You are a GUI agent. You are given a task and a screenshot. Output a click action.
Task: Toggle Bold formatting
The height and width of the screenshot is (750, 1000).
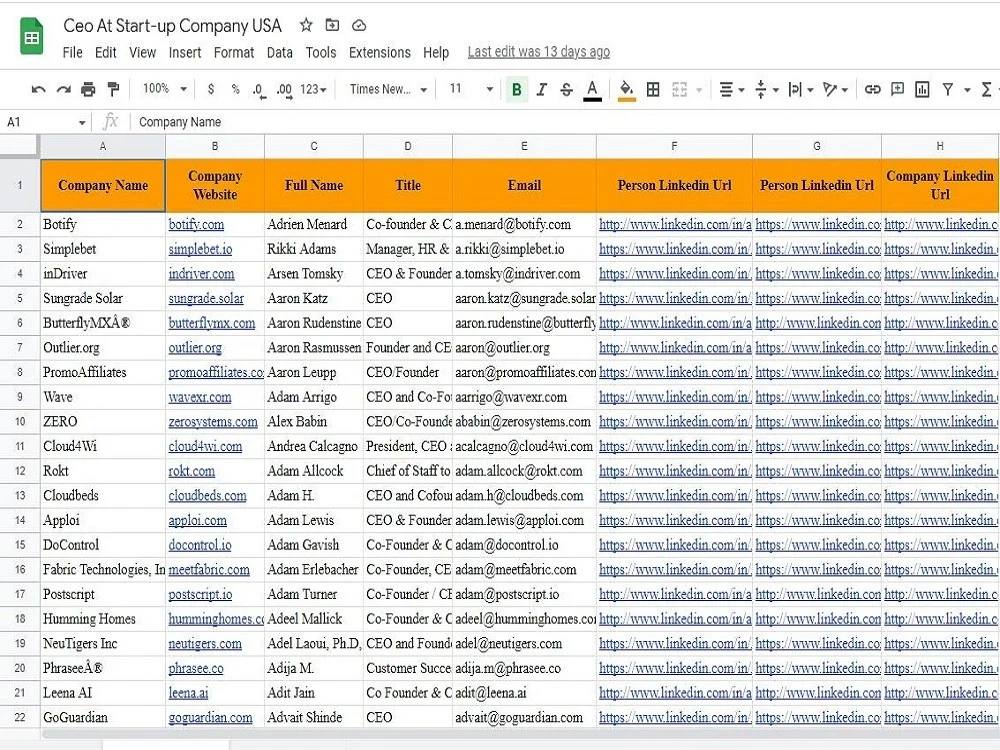tap(517, 89)
